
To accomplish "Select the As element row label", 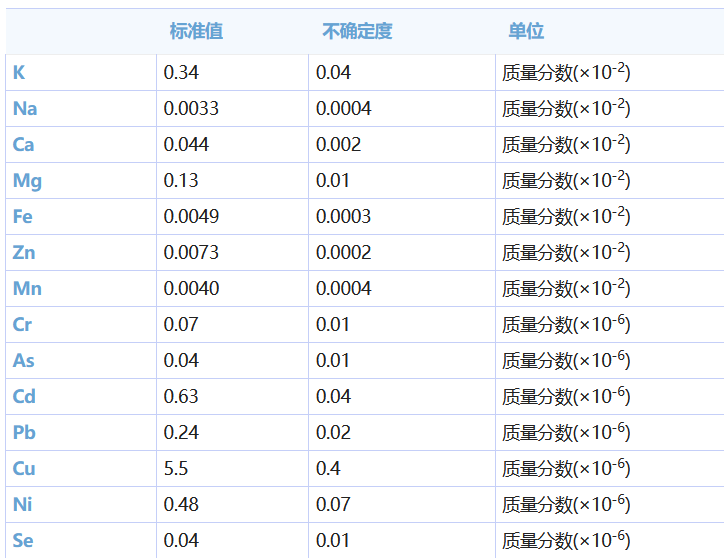I will coord(24,361).
